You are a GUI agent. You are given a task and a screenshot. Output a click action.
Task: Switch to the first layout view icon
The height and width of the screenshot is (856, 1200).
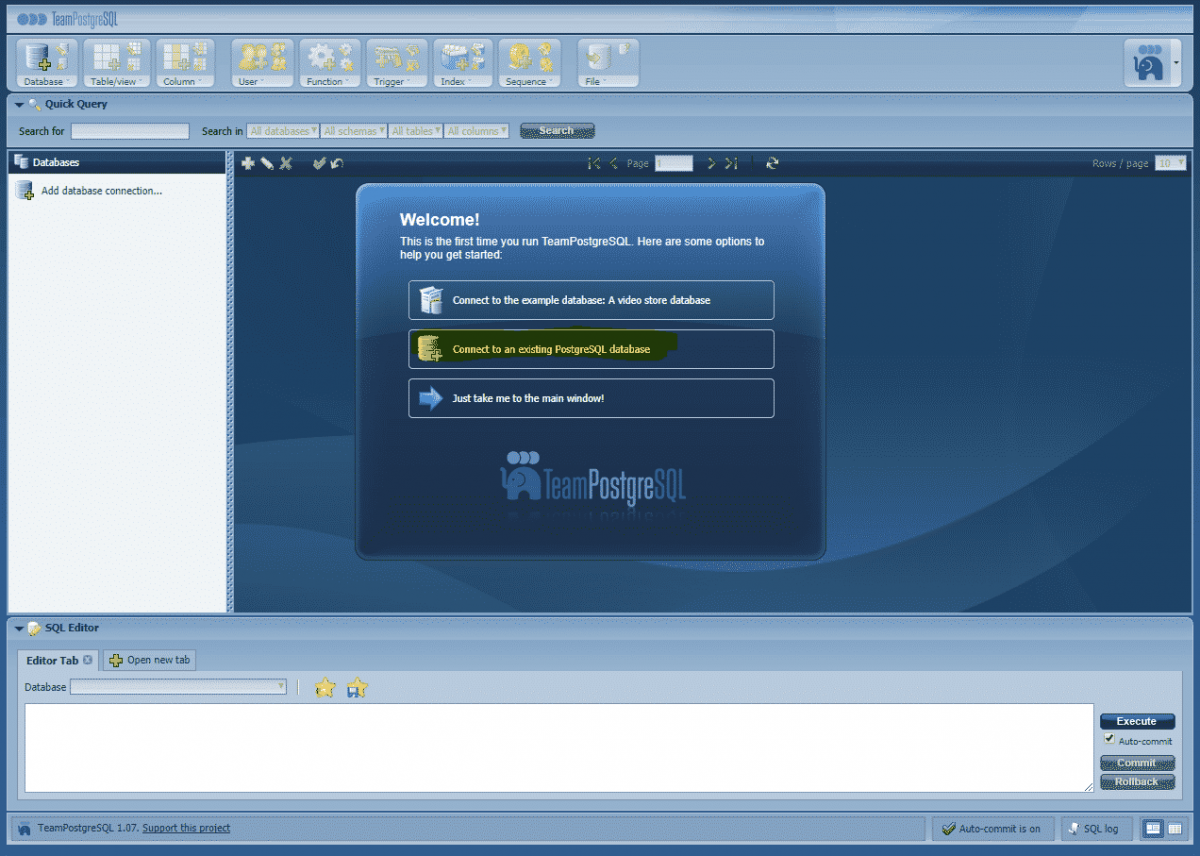coord(1153,828)
